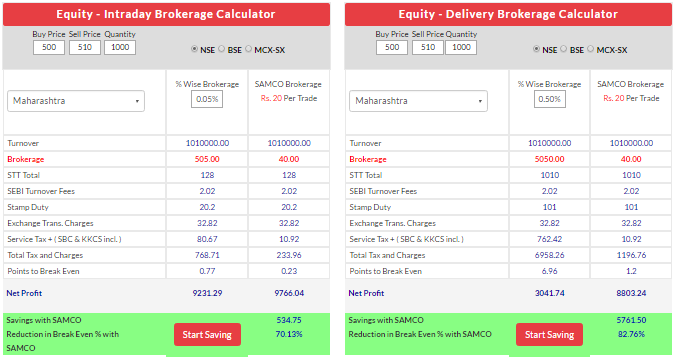
Task: Click Intraday points to break even 0.77
Action: pos(207,271)
